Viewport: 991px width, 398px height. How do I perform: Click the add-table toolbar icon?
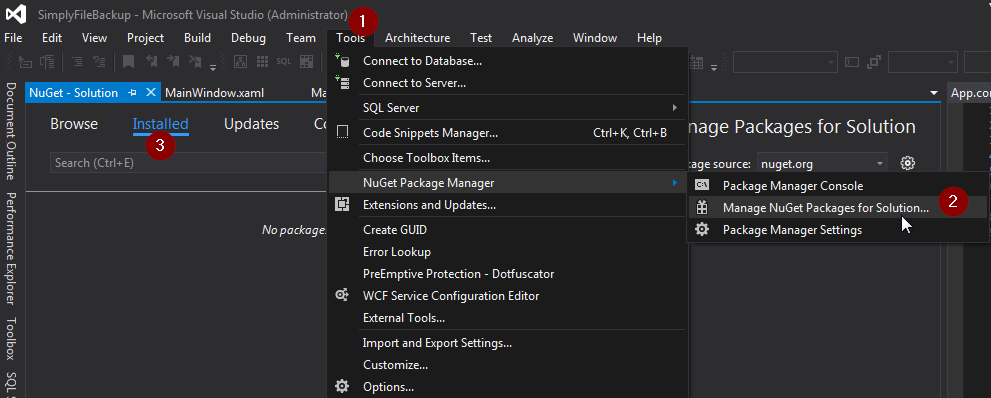696,63
